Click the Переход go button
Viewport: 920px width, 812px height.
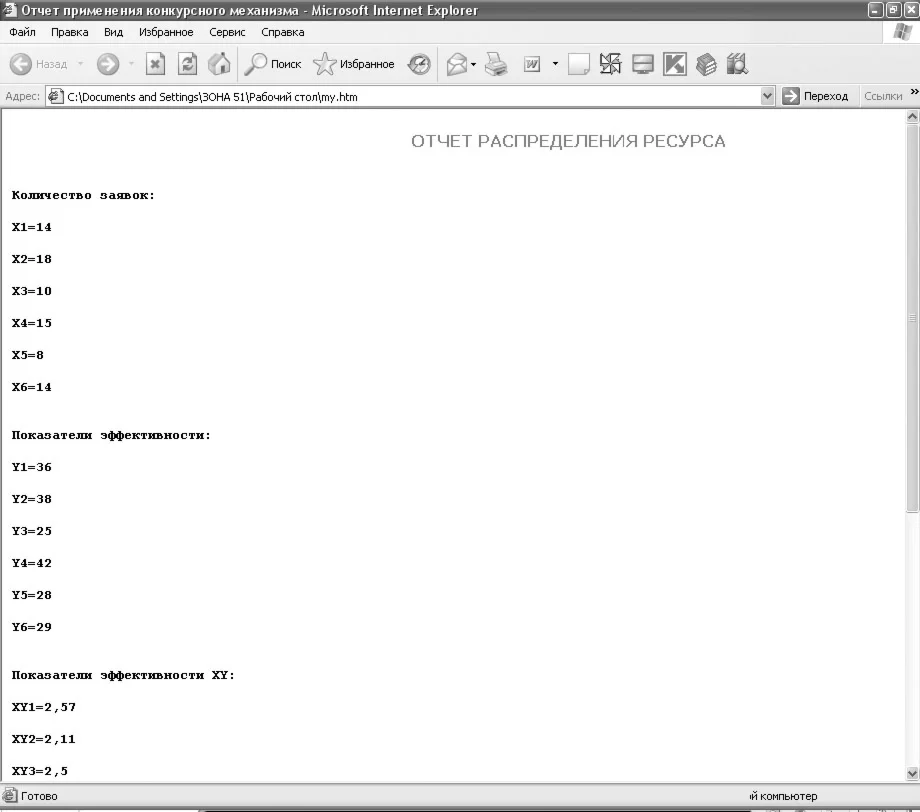point(816,96)
